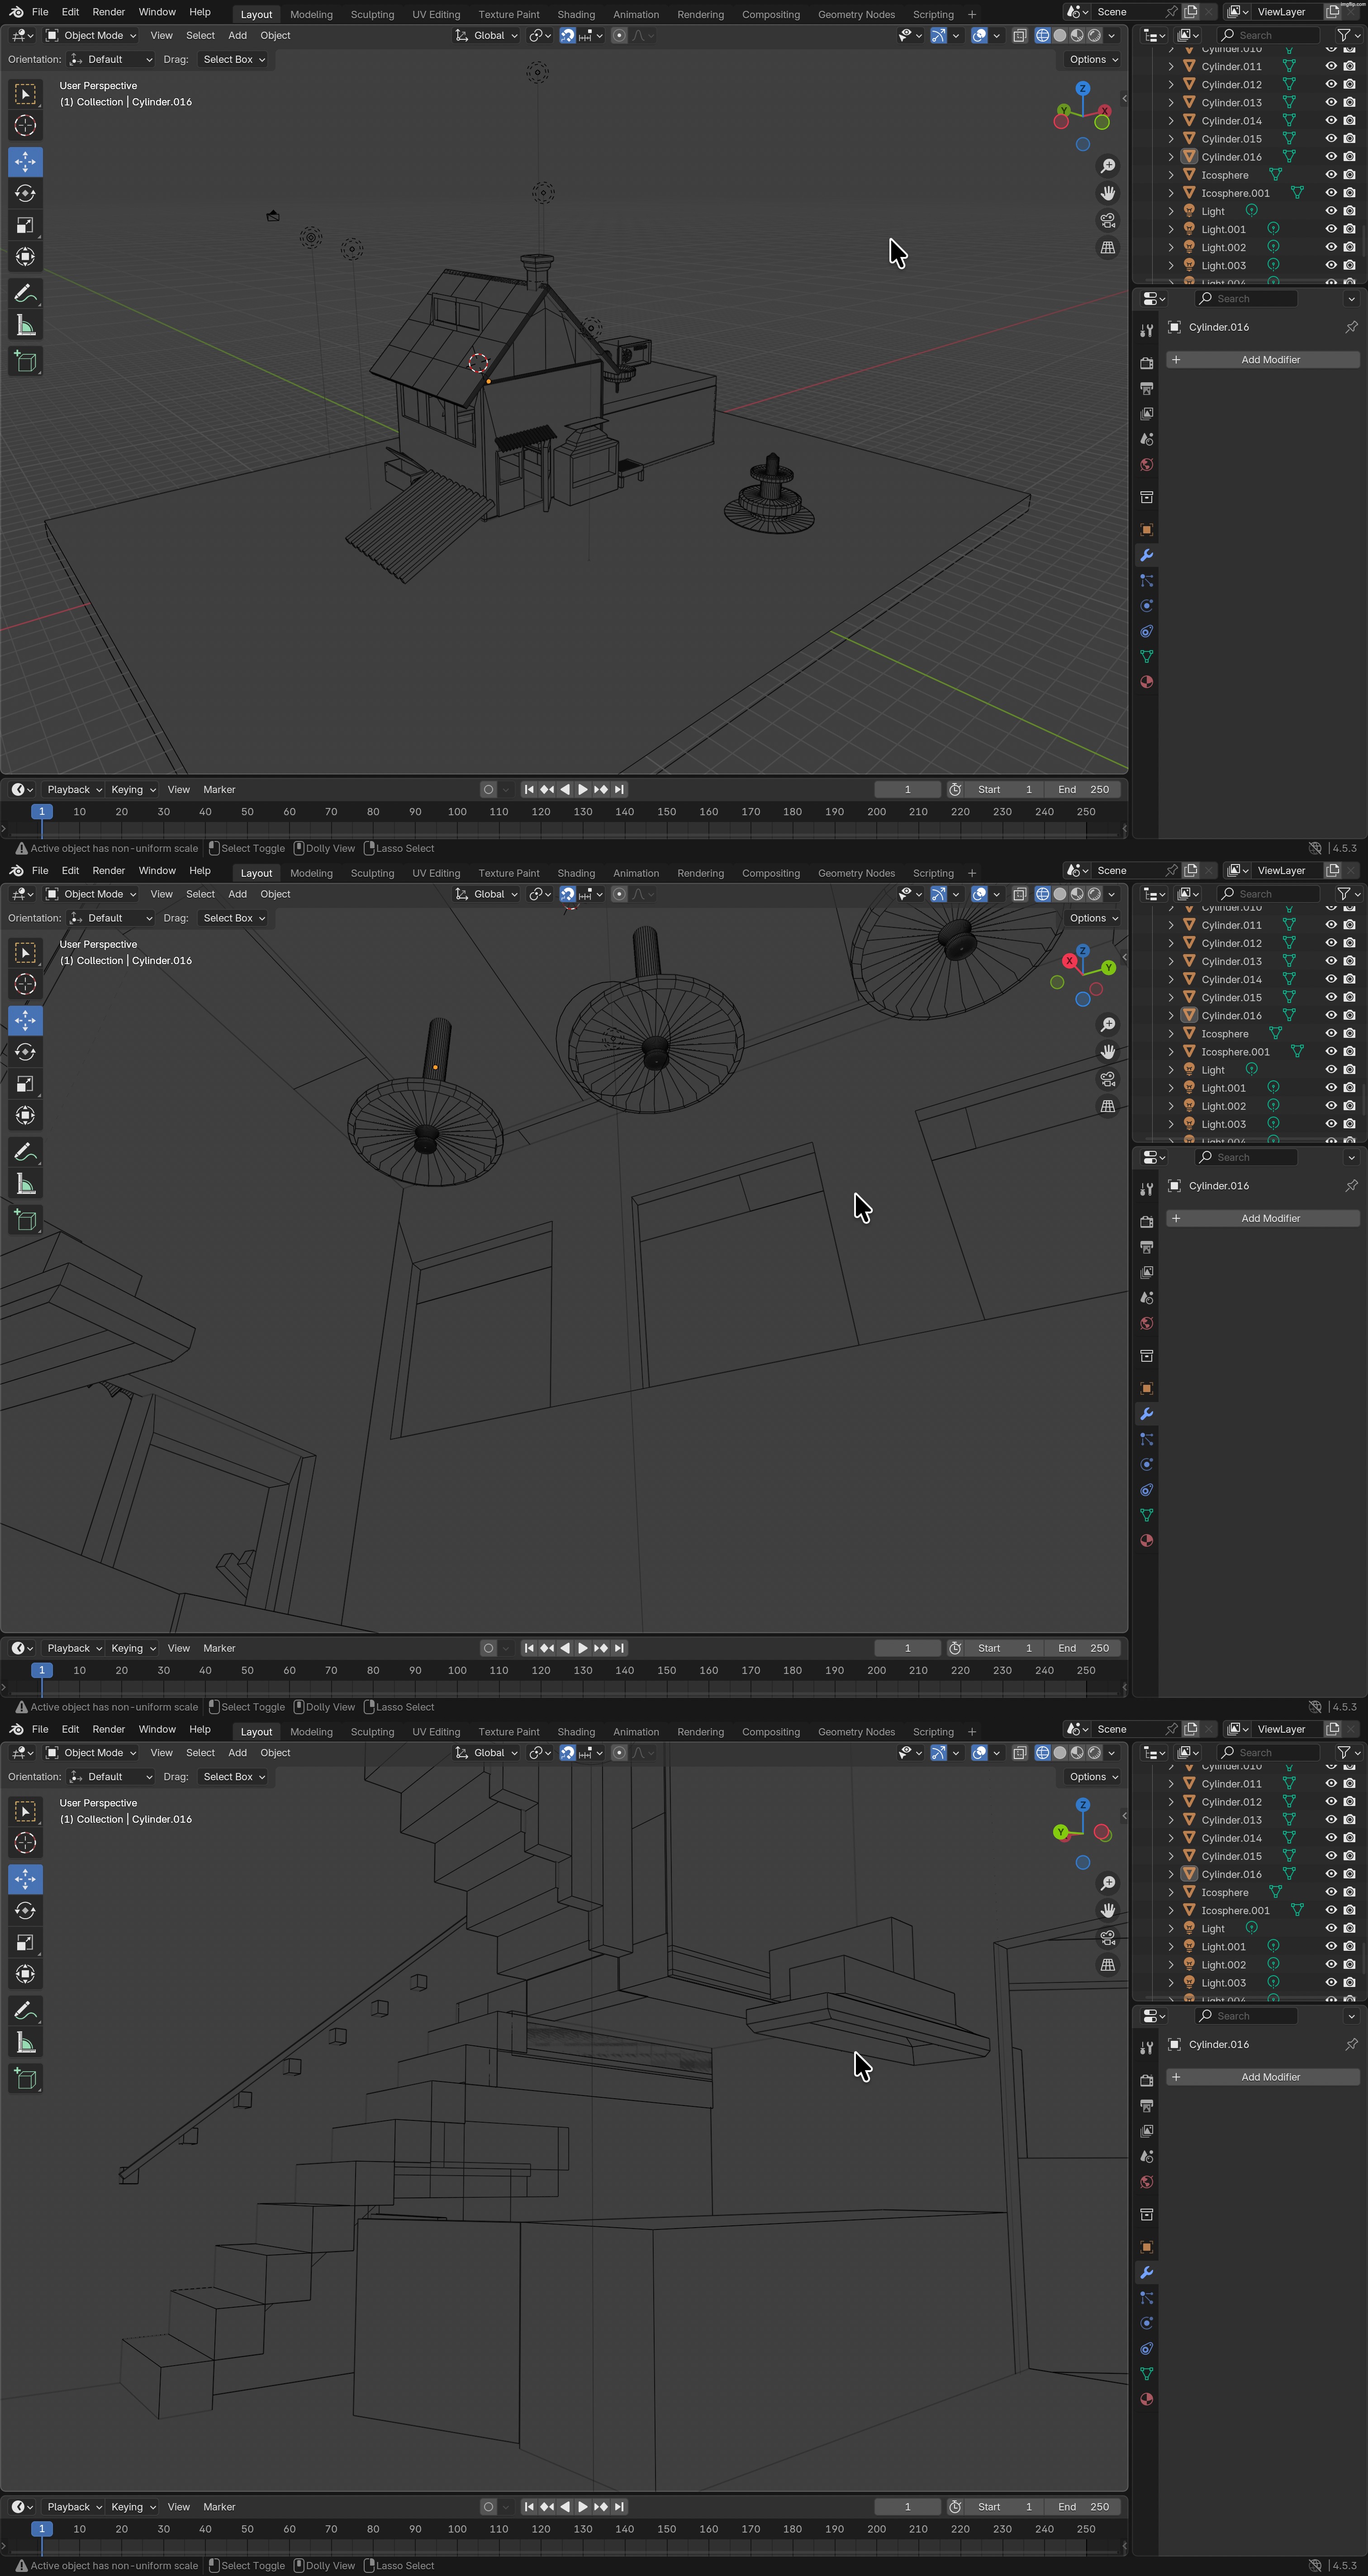Switch to the Shading workspace tab
This screenshot has width=1368, height=2576.
(576, 13)
